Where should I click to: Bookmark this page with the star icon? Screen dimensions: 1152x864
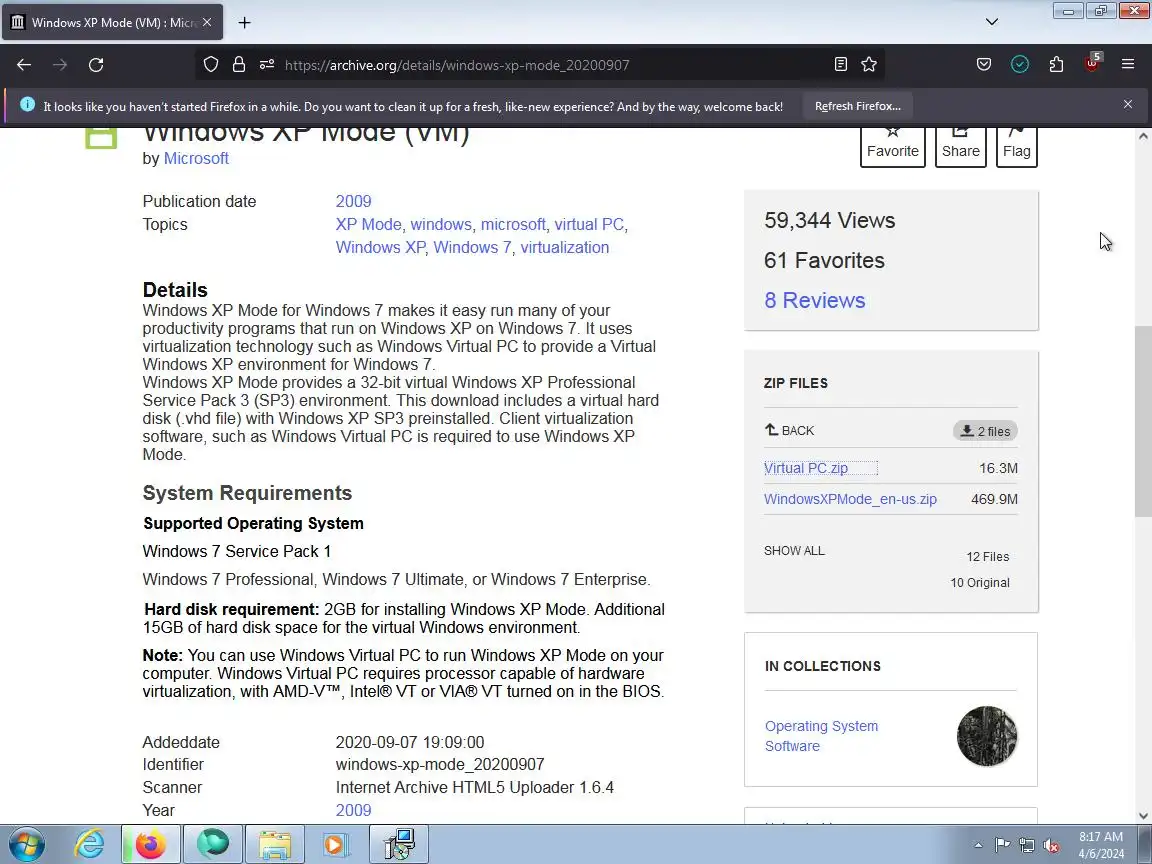click(868, 65)
